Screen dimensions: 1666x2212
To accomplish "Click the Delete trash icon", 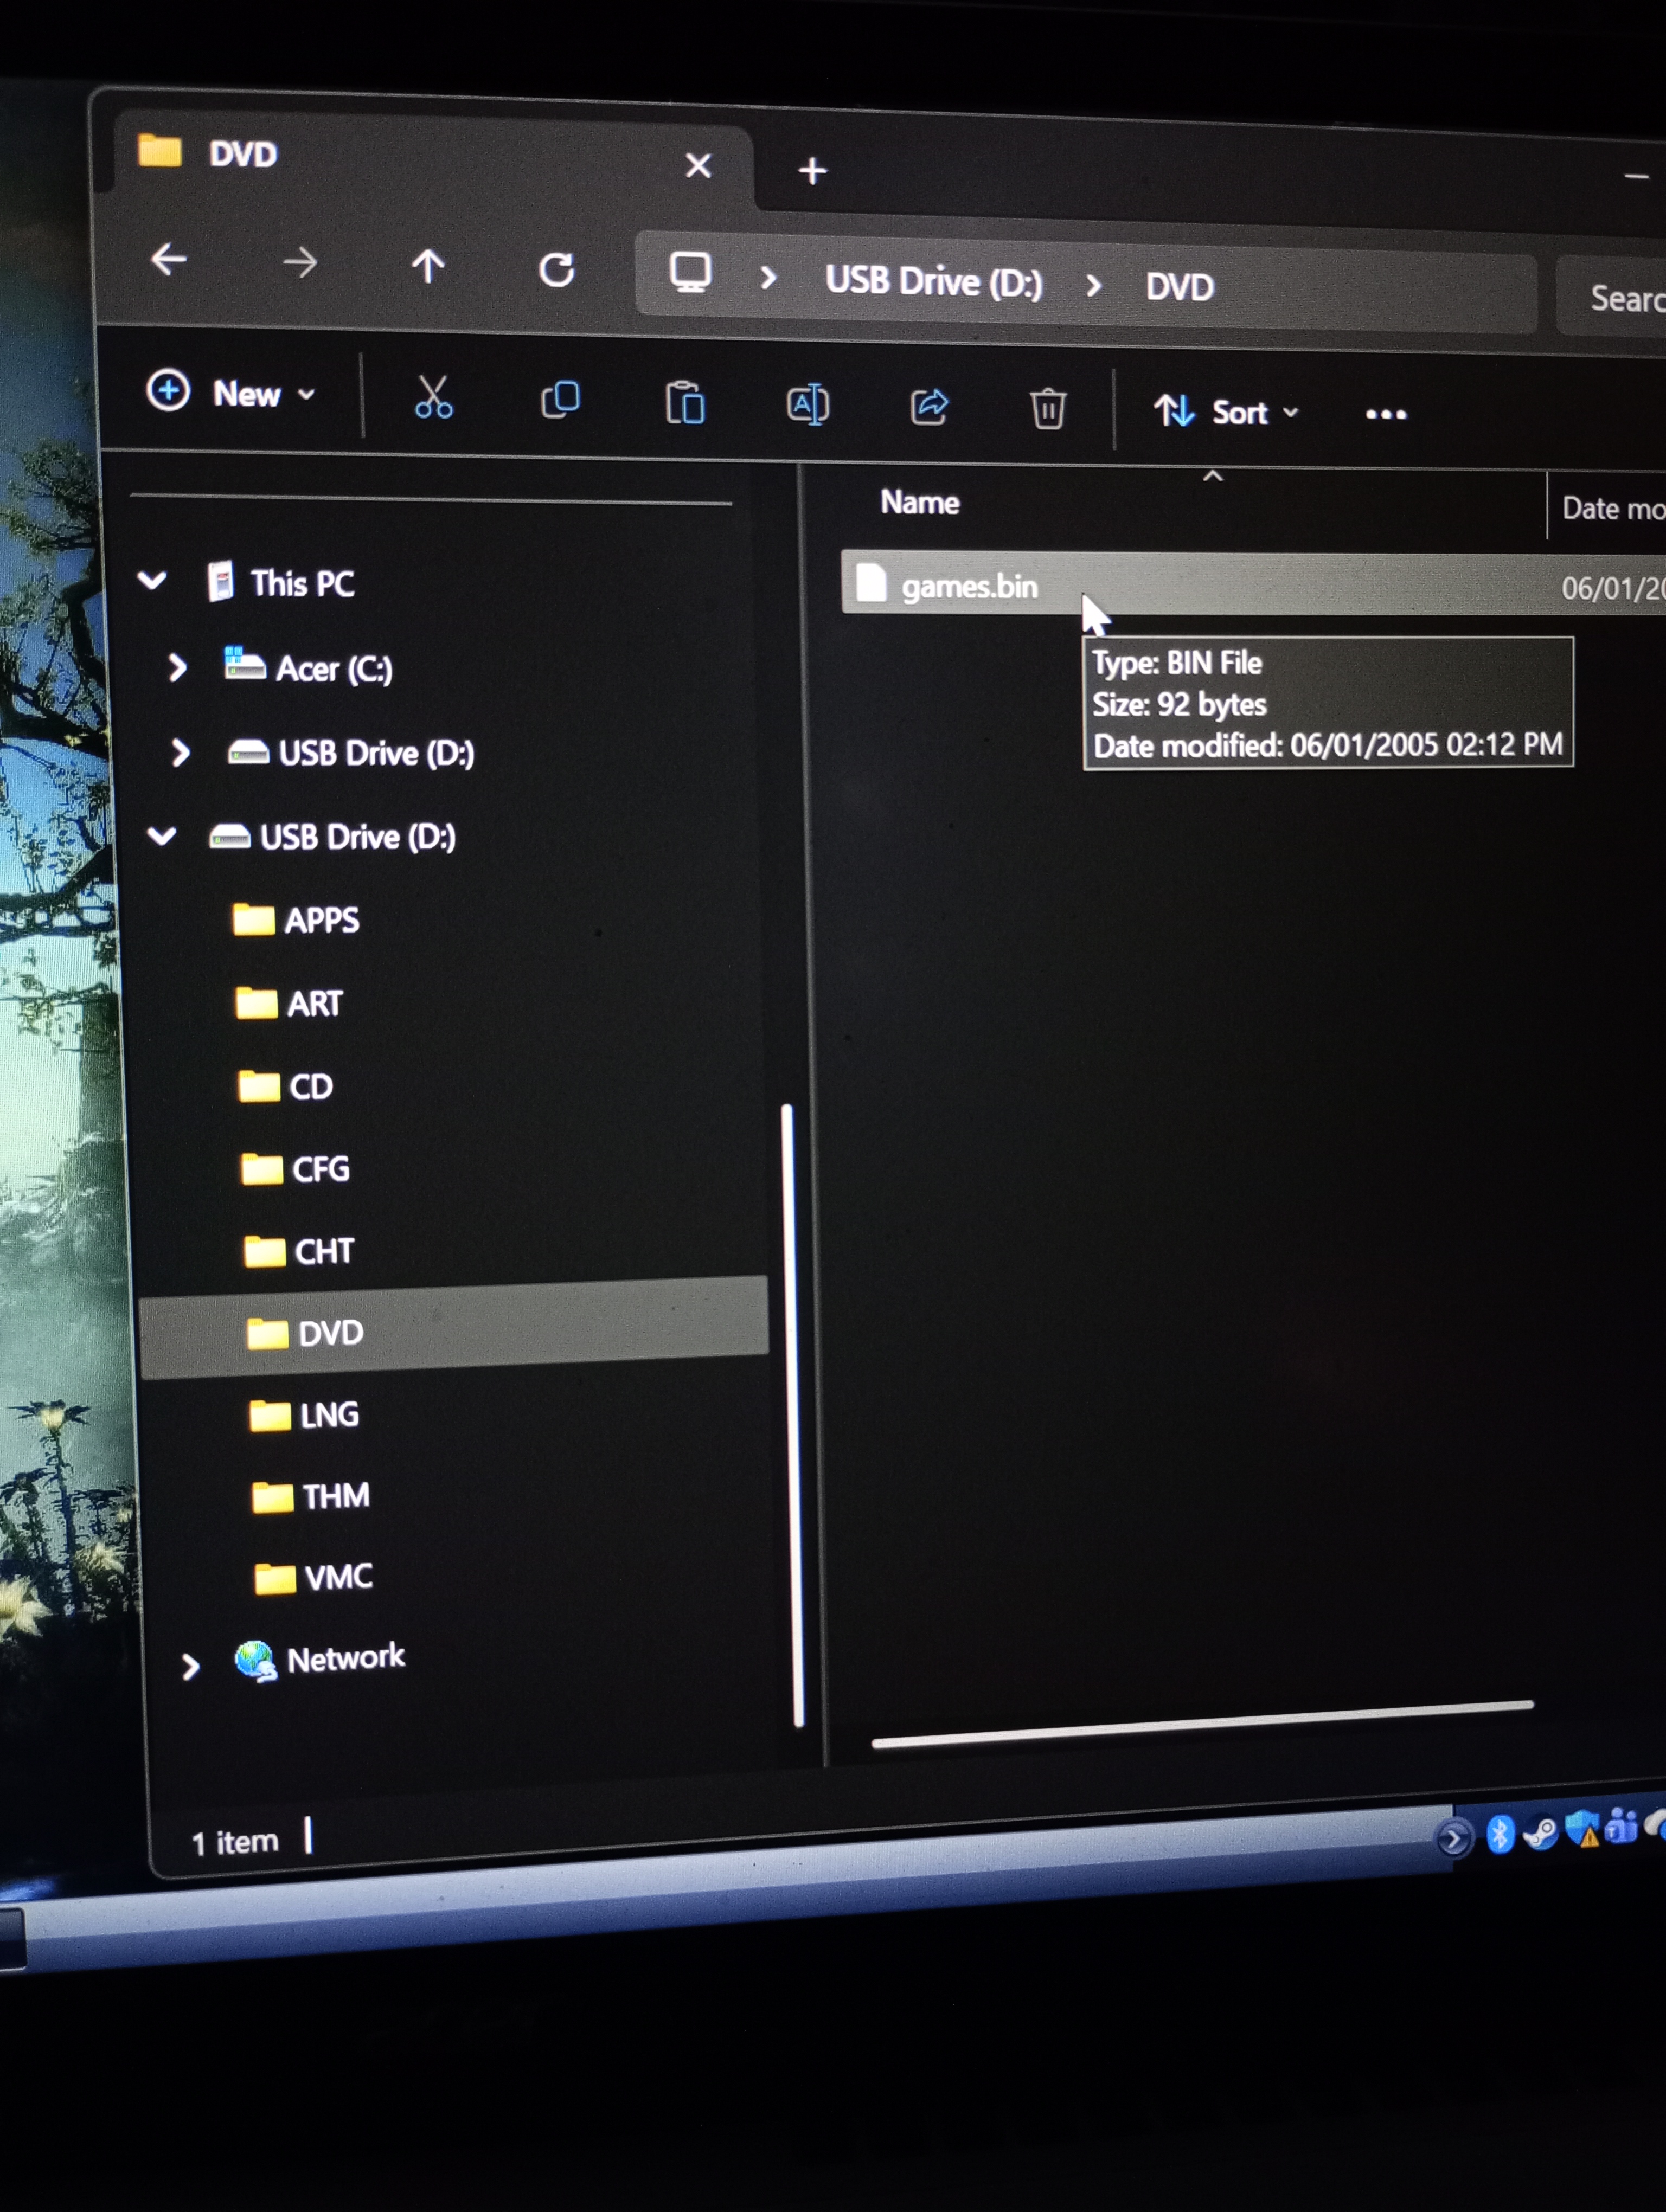I will click(x=1047, y=409).
